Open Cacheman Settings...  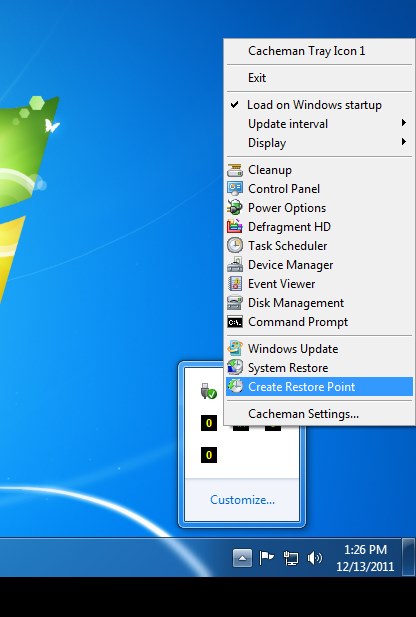click(320, 414)
